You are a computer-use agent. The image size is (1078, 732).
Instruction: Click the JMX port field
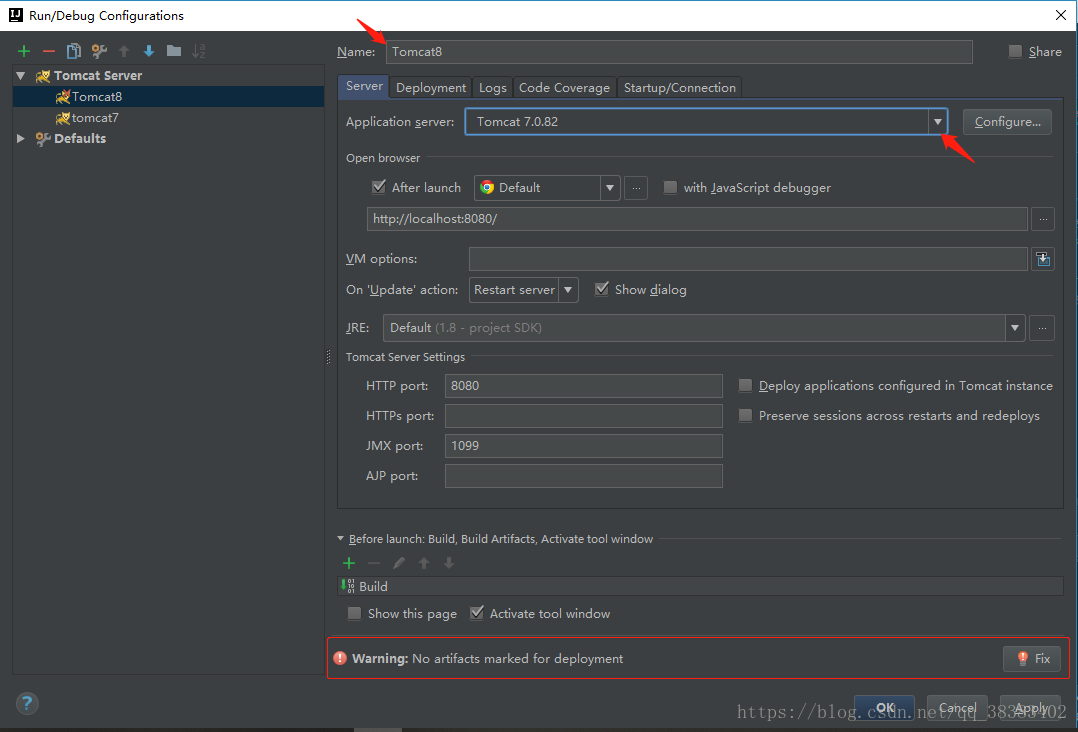584,446
